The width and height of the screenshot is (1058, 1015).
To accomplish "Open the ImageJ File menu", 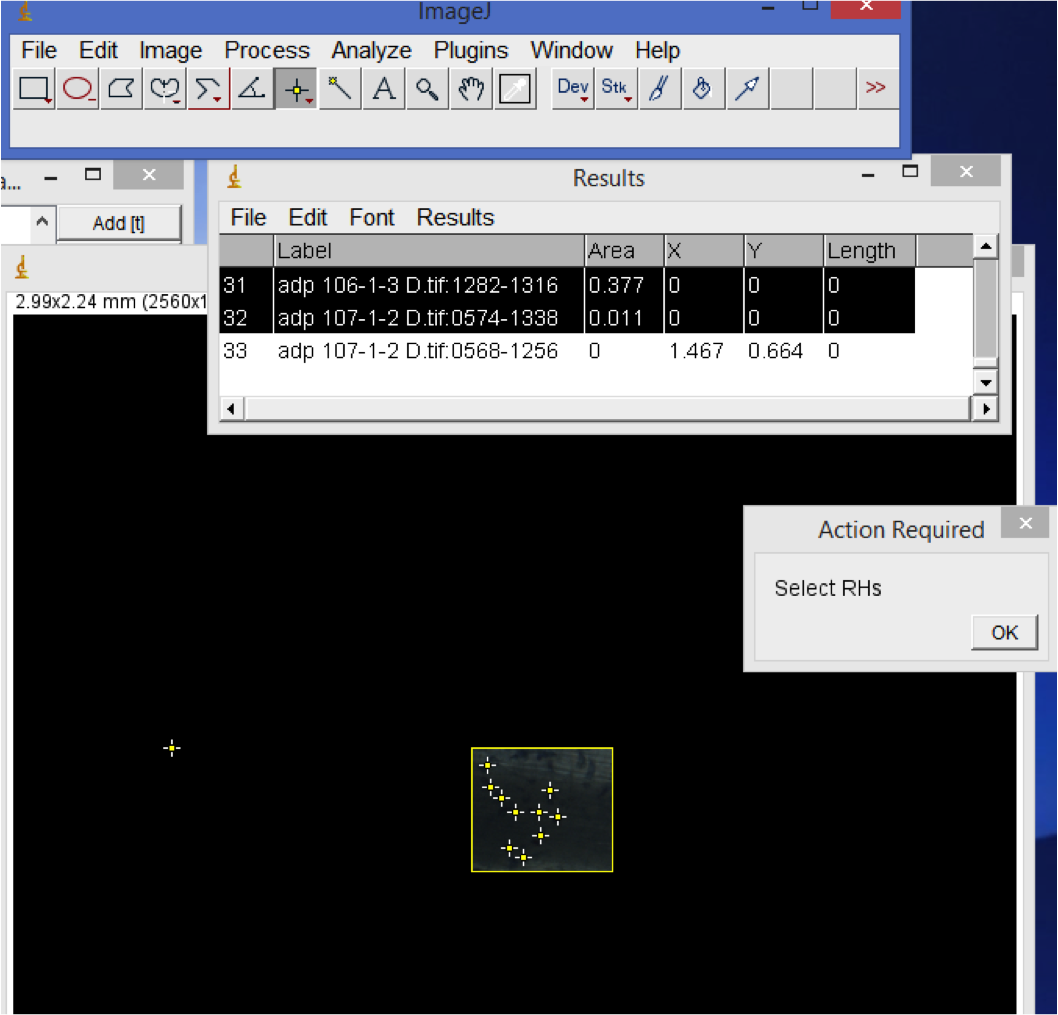I will (38, 51).
